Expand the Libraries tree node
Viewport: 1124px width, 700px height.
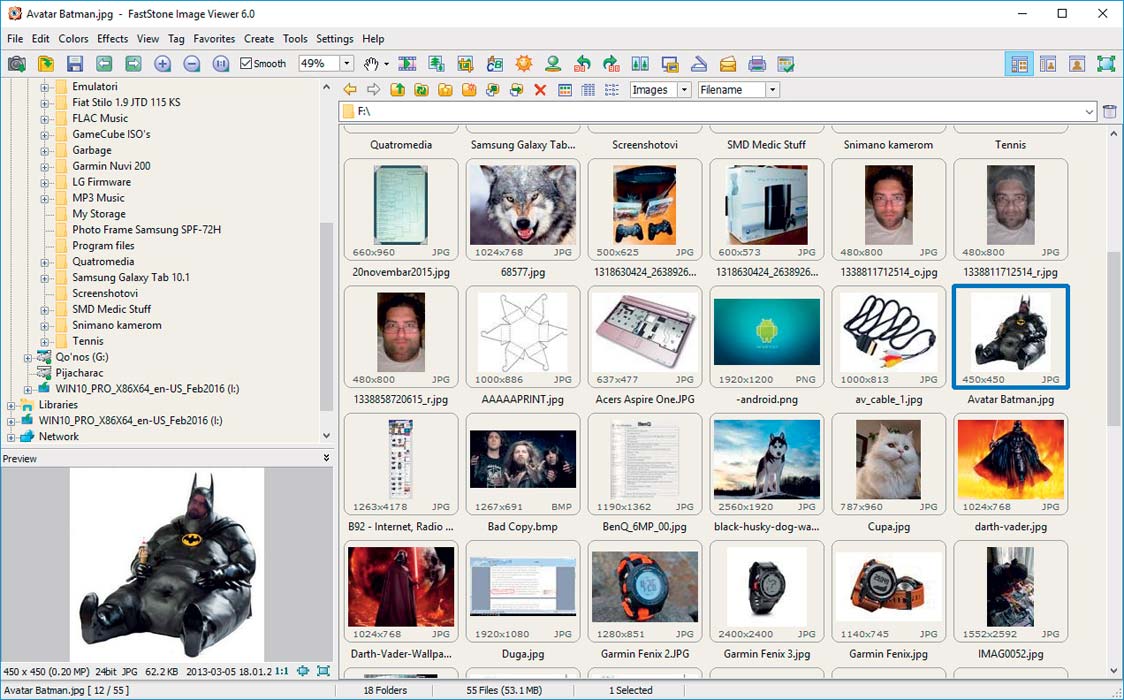click(x=11, y=406)
